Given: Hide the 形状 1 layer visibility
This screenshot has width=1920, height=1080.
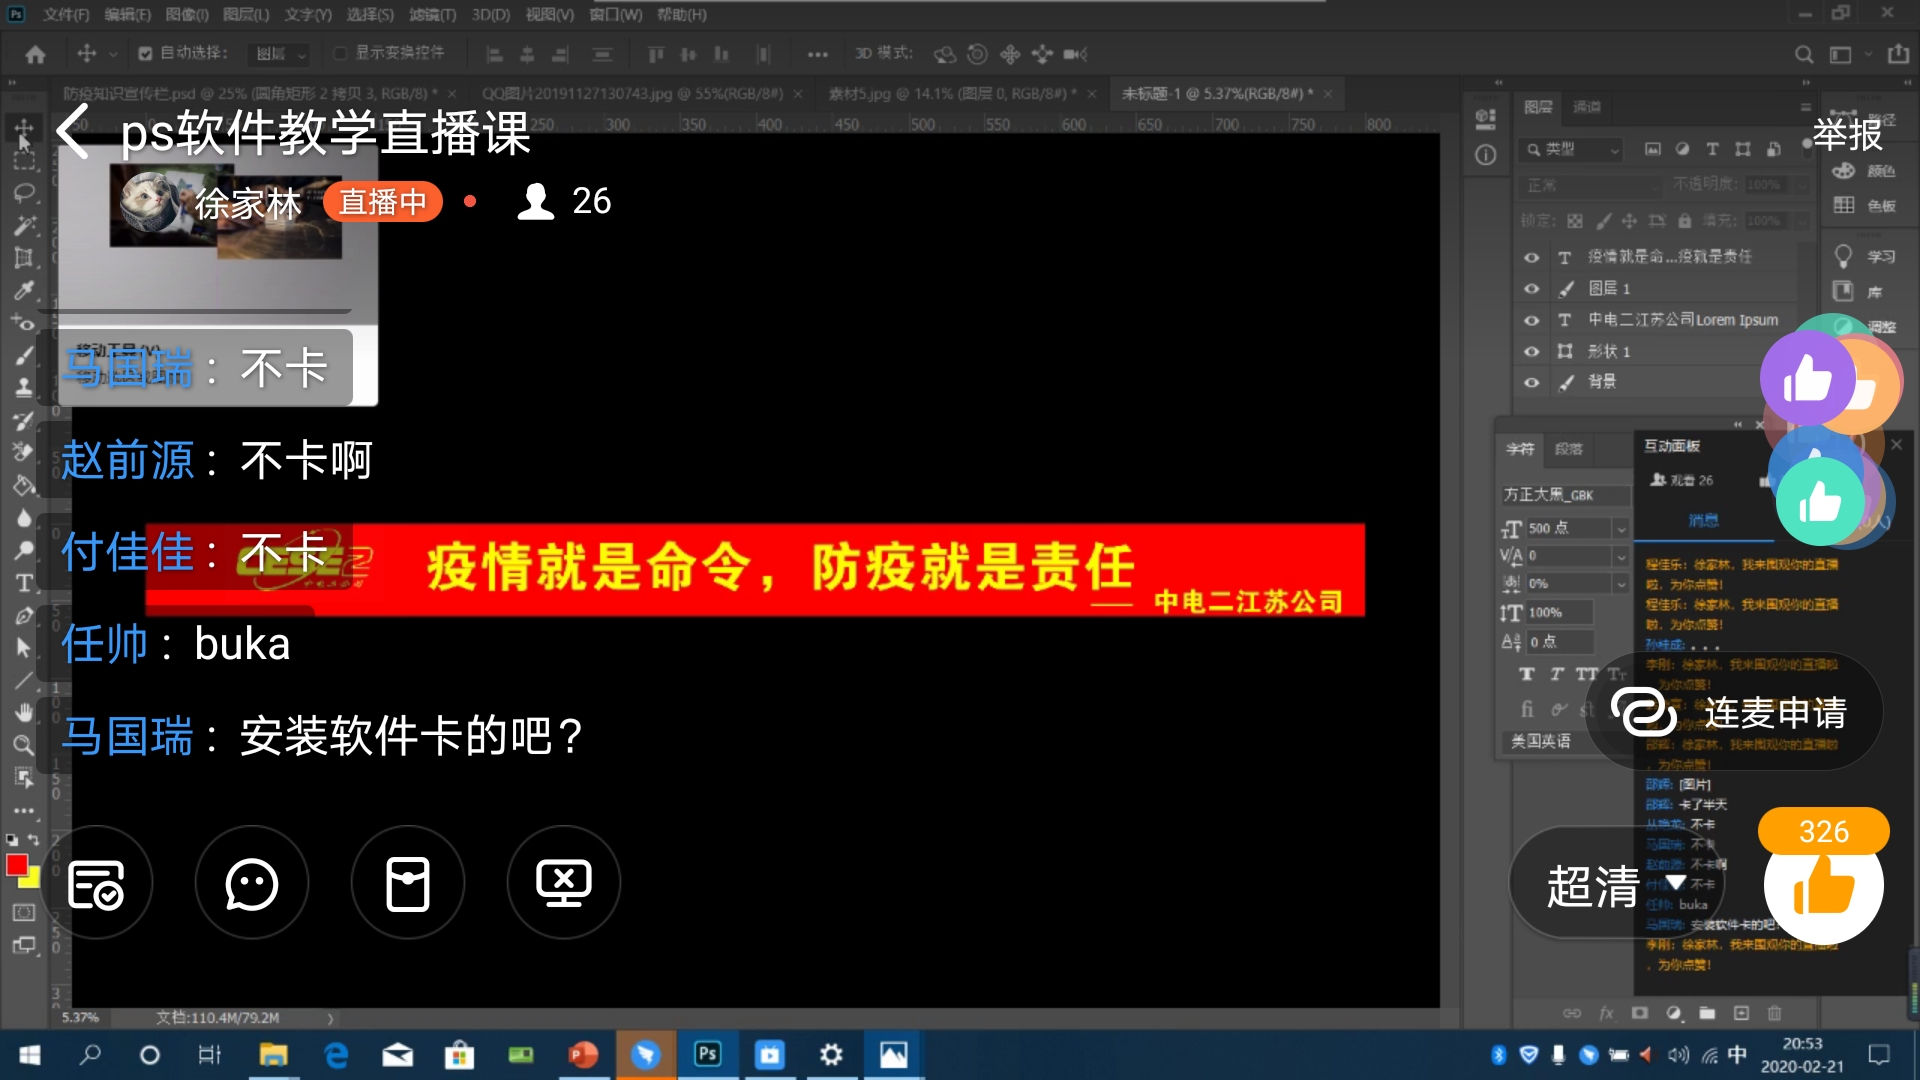Looking at the screenshot, I should 1531,352.
